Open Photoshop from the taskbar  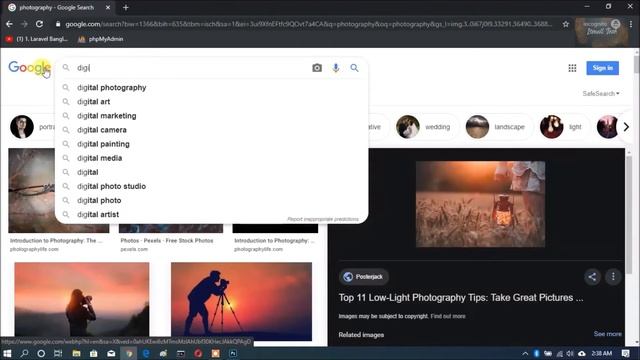pos(233,353)
